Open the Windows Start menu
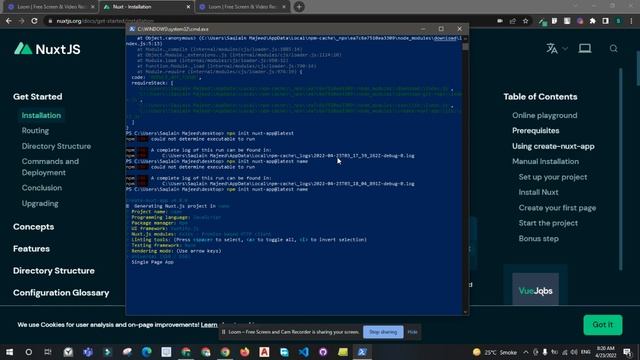The height and width of the screenshot is (360, 640). pos(9,352)
